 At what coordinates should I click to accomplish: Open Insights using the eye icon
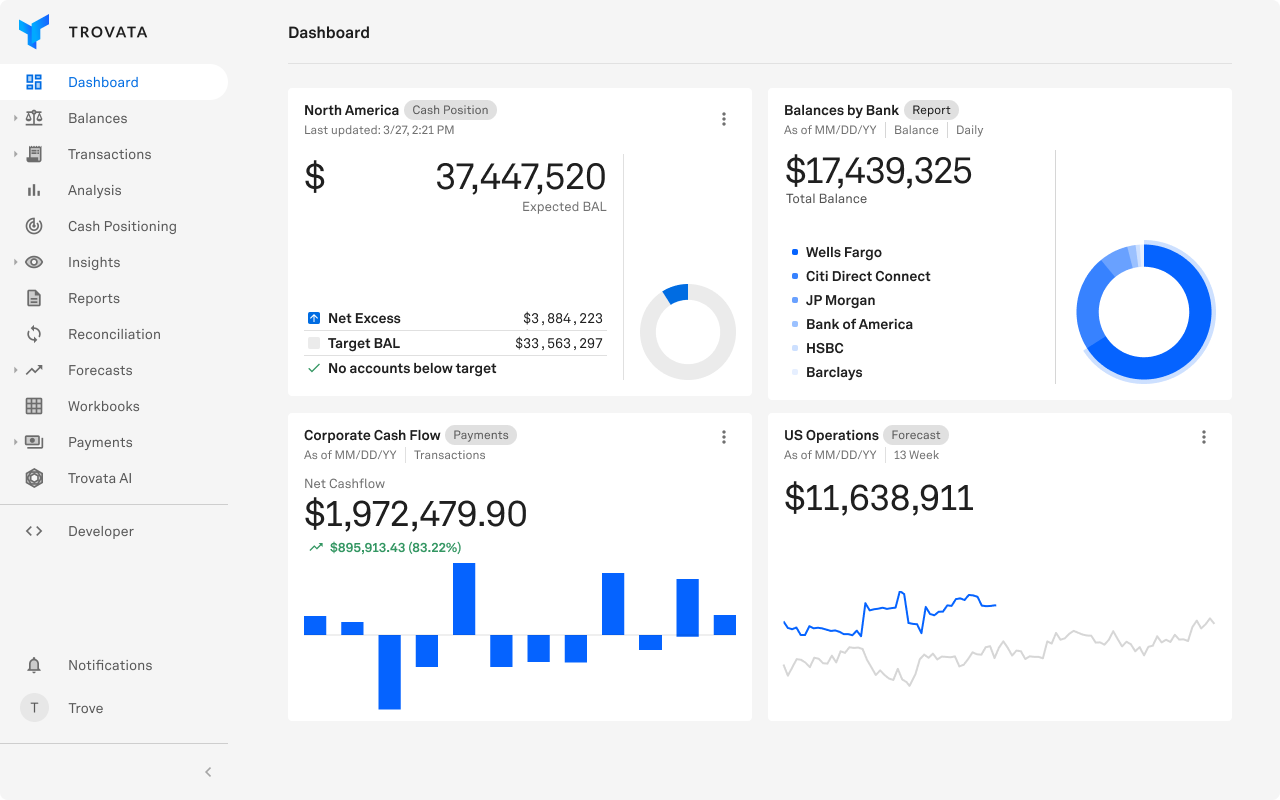34,262
